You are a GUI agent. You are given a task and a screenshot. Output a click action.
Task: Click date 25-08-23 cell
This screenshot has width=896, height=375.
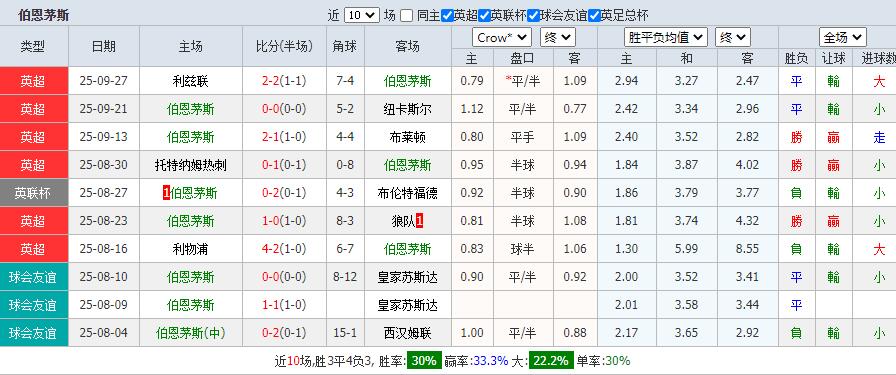[103, 221]
